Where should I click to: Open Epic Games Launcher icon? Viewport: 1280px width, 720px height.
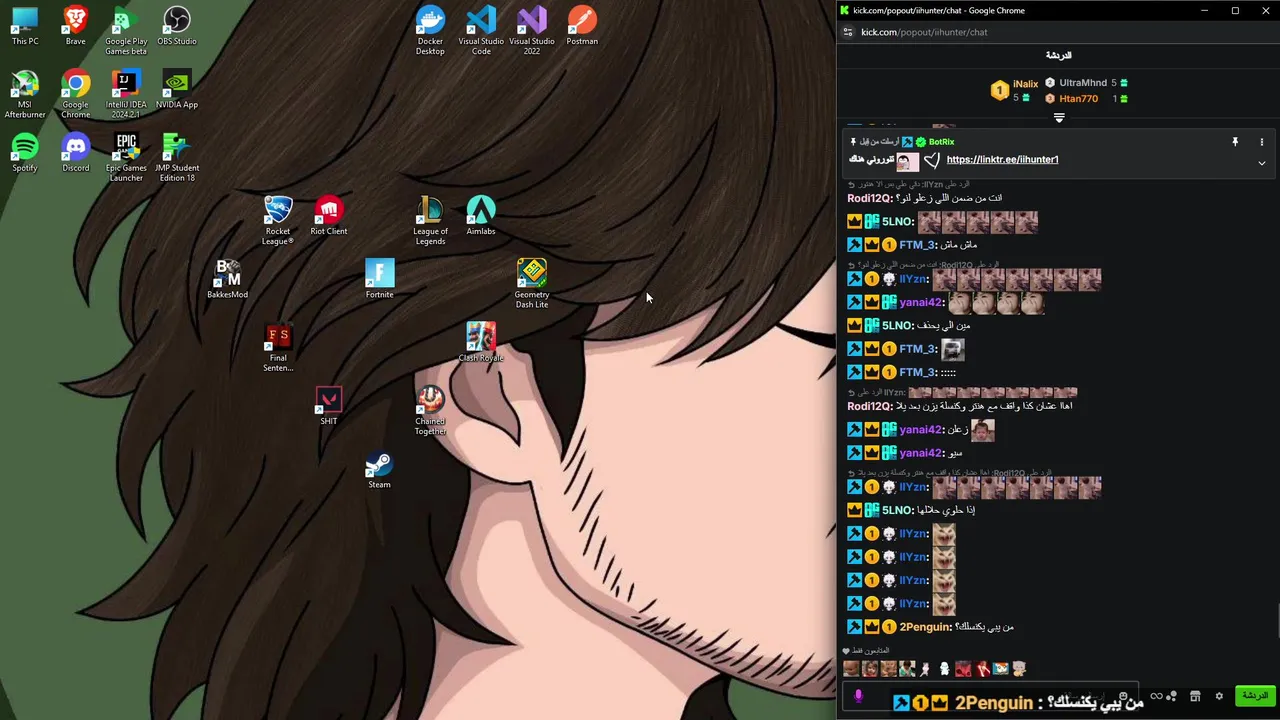tap(126, 157)
